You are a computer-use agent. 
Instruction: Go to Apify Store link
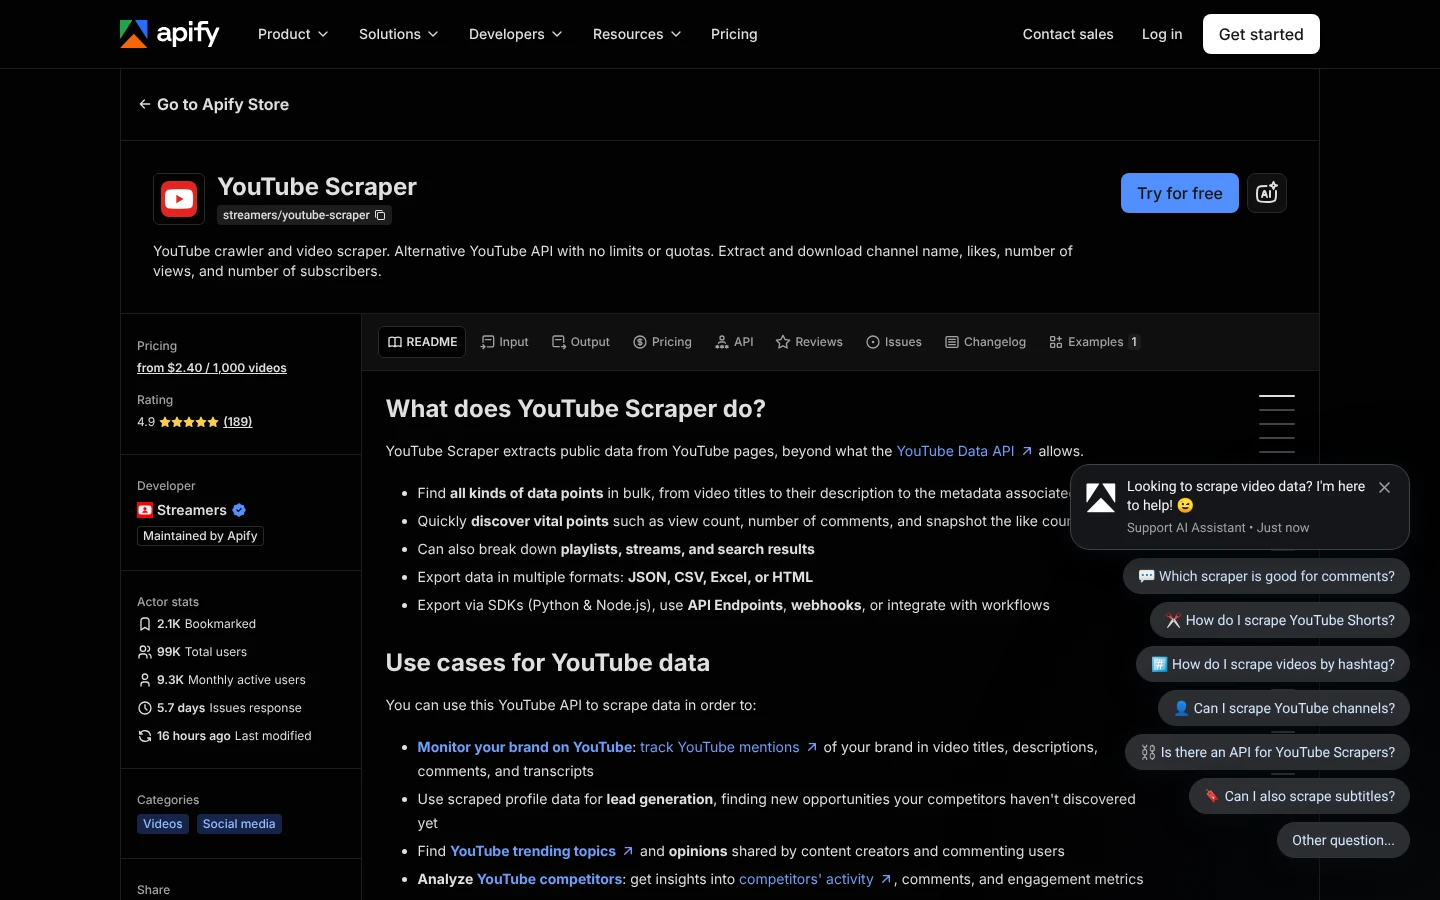pos(214,104)
